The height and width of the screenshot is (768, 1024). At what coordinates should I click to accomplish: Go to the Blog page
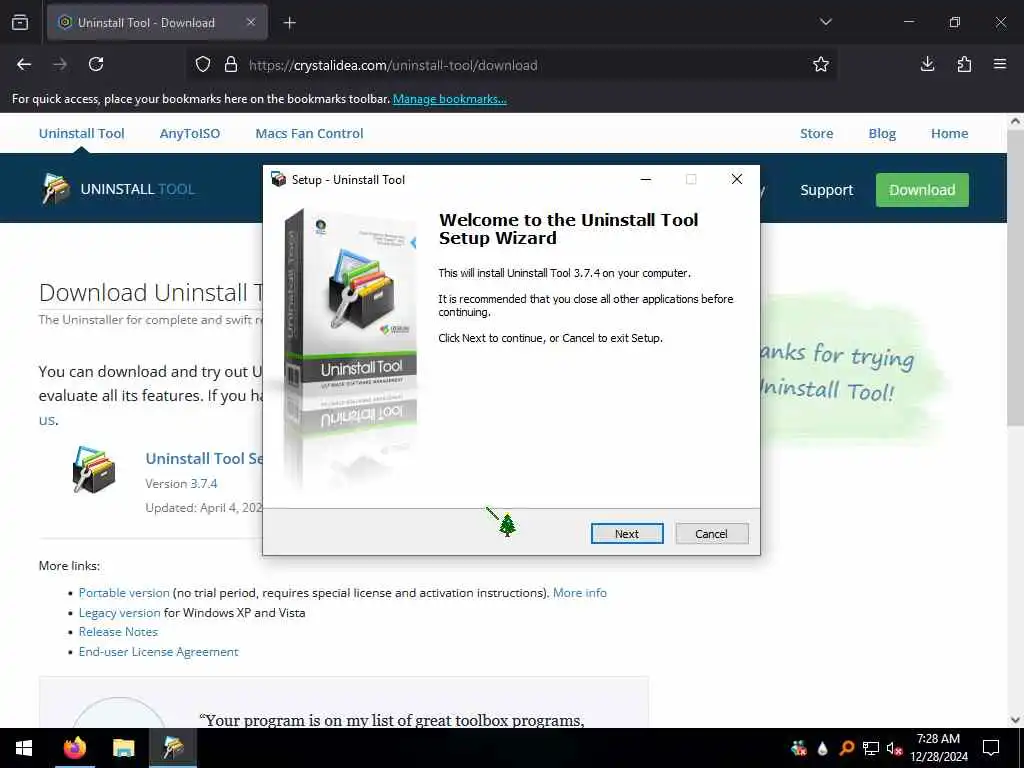pyautogui.click(x=882, y=133)
